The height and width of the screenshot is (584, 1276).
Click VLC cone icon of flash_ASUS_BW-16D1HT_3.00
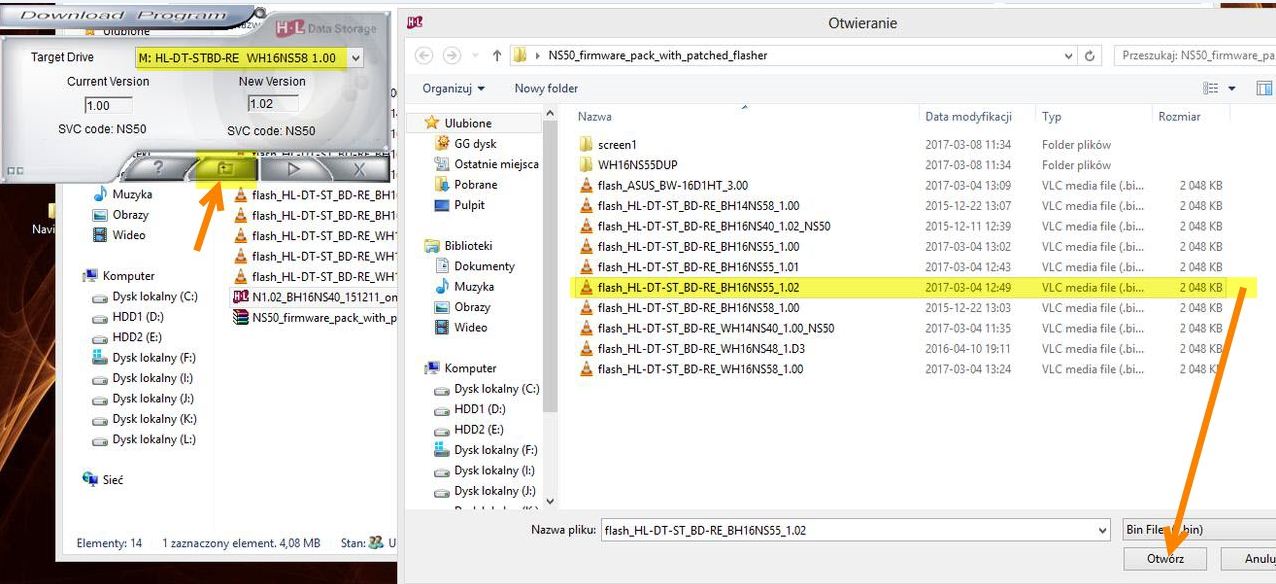[586, 186]
